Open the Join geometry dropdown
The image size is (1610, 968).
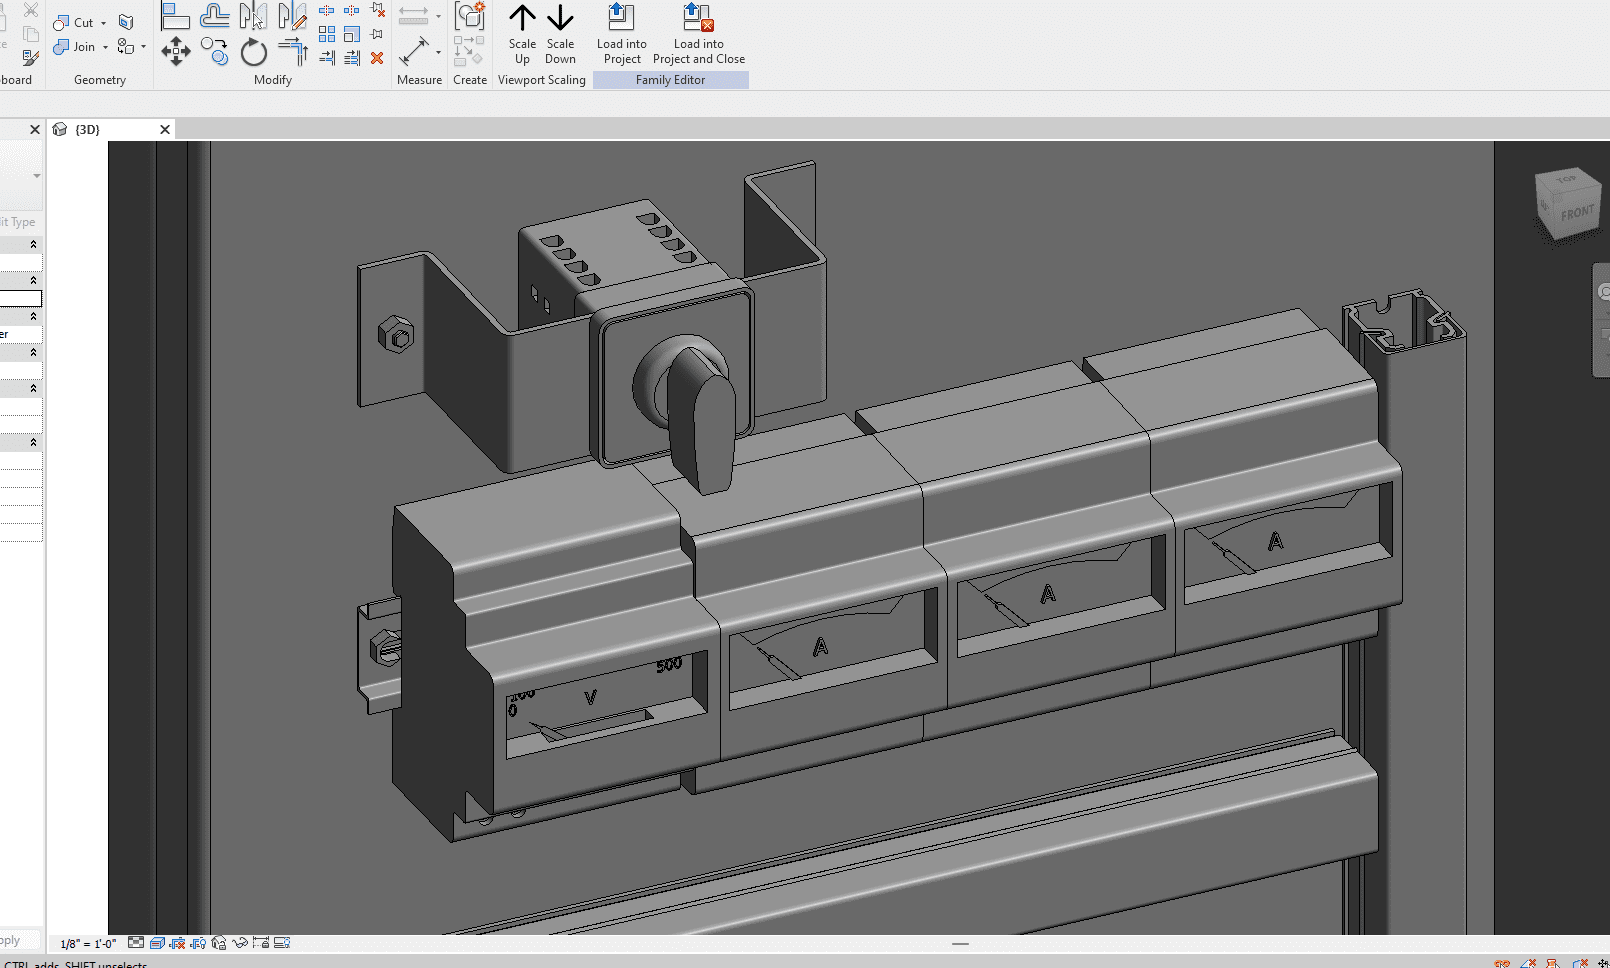(105, 47)
